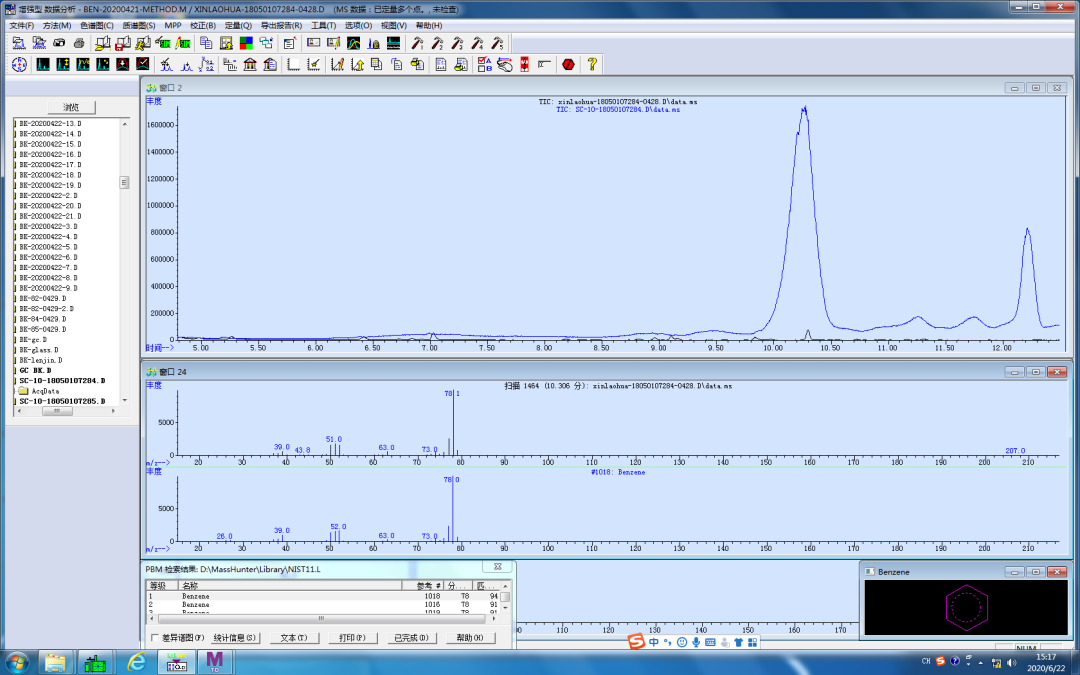
Task: Select file BK-20200422-13.D
Action: pyautogui.click(x=50, y=123)
